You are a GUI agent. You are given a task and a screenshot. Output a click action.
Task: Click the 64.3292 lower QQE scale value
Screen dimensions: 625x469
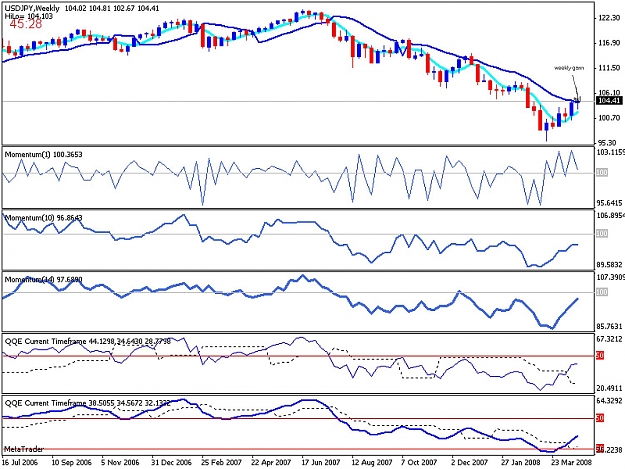point(609,400)
